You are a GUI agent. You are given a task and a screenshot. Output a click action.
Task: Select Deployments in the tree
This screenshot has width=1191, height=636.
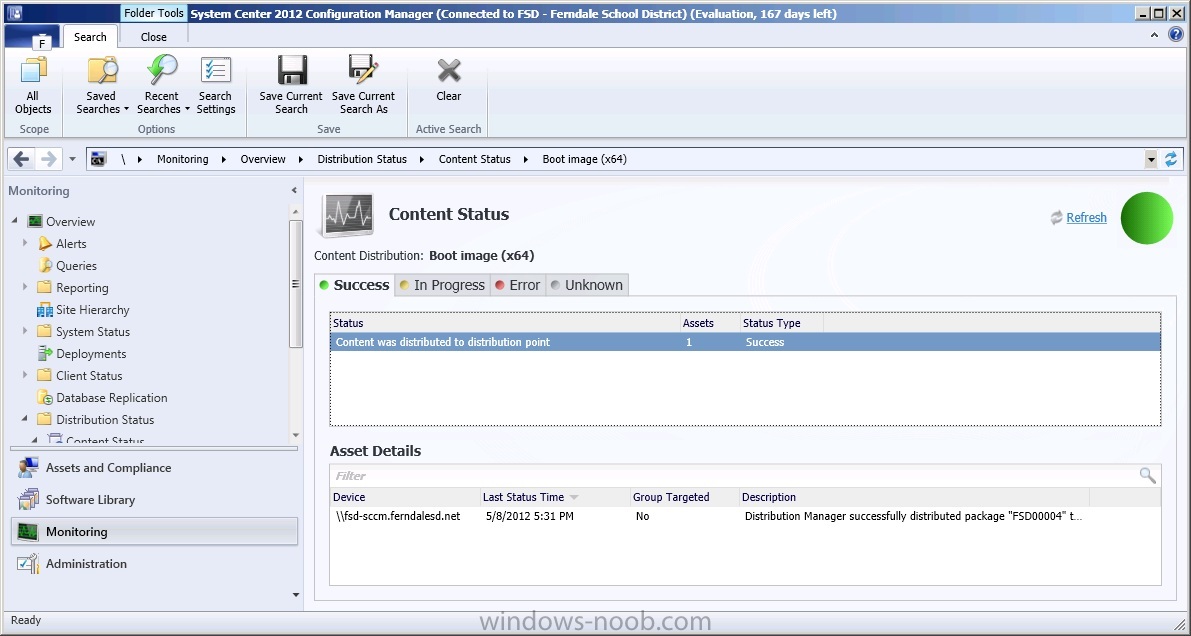click(91, 354)
